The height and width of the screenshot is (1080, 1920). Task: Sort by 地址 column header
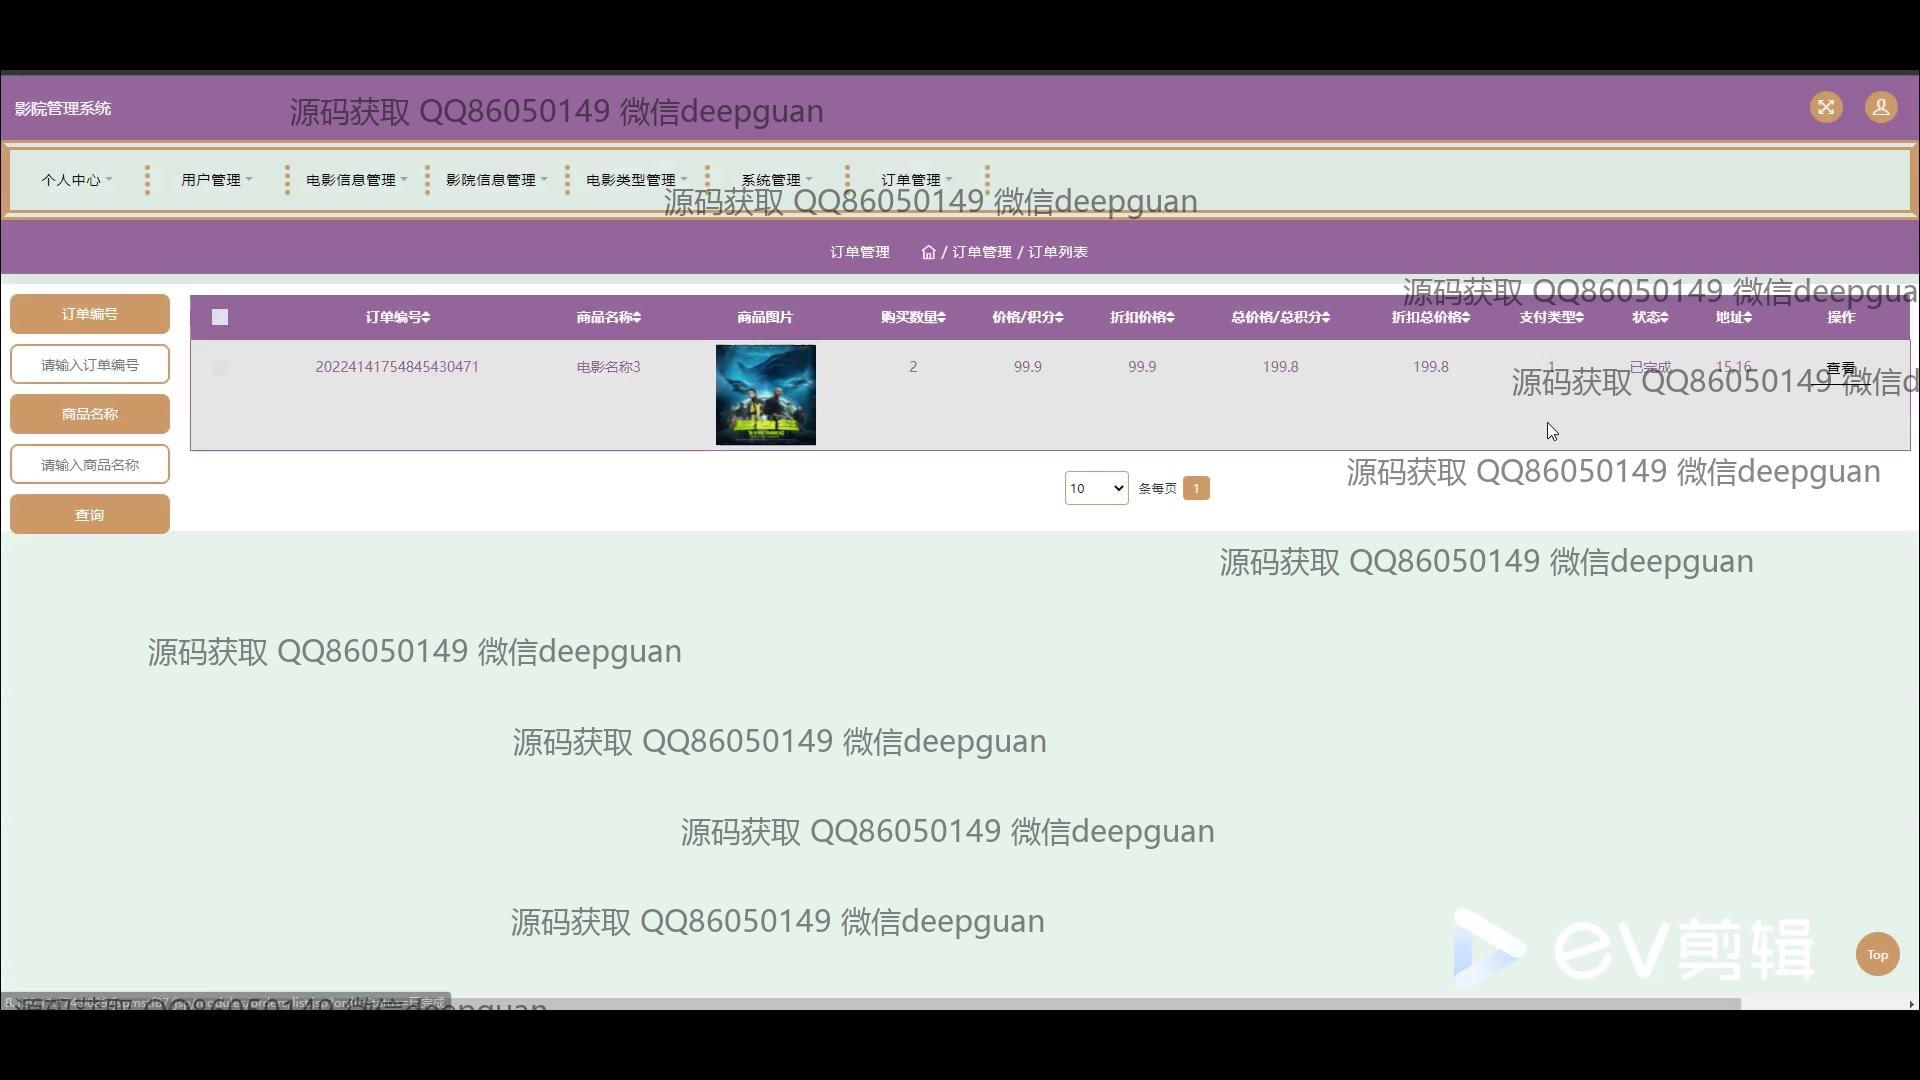point(1733,317)
